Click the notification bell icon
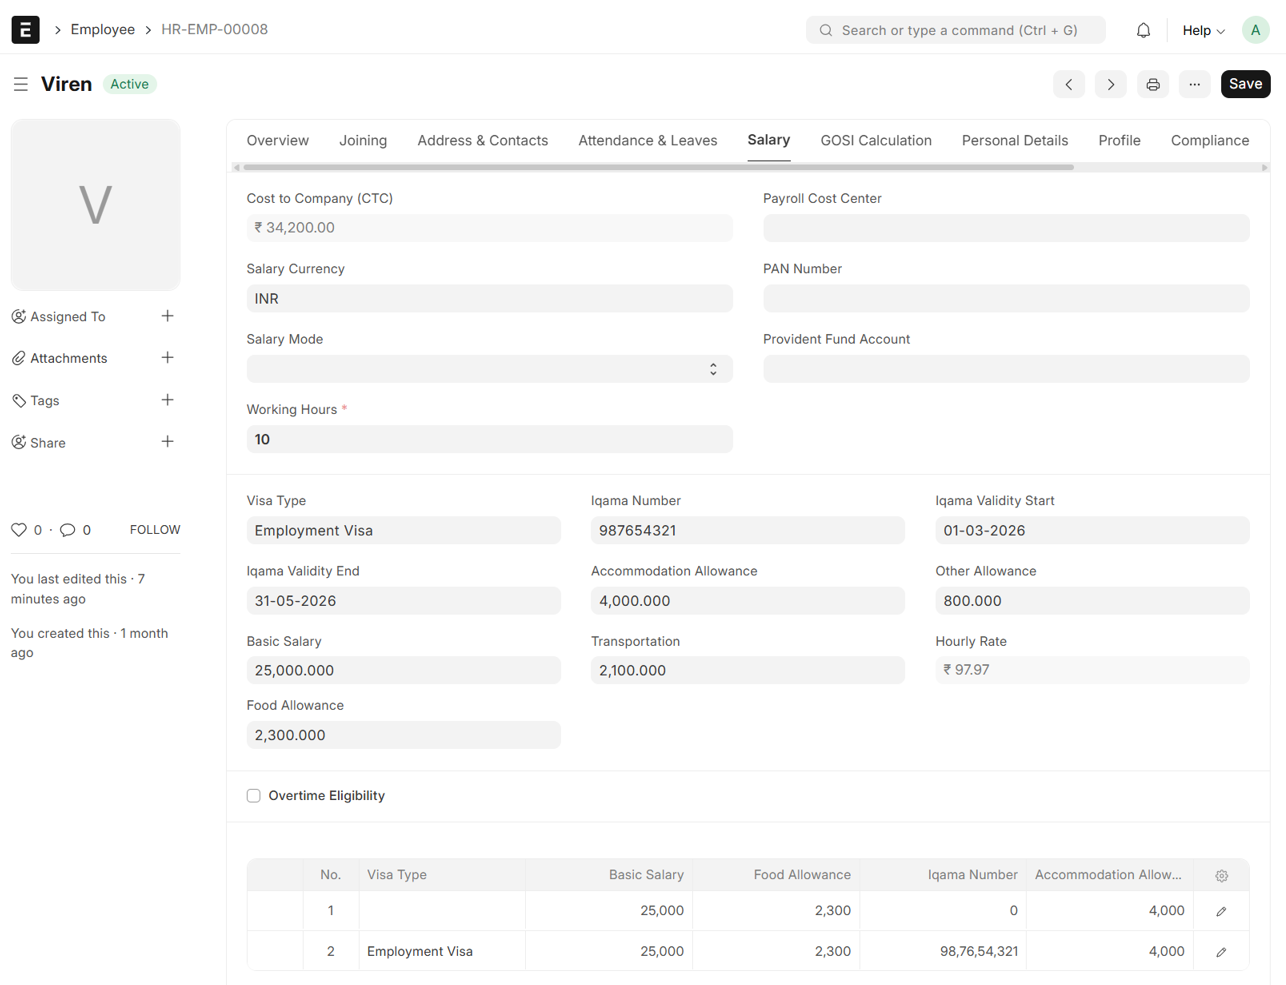This screenshot has height=985, width=1286. 1143,30
